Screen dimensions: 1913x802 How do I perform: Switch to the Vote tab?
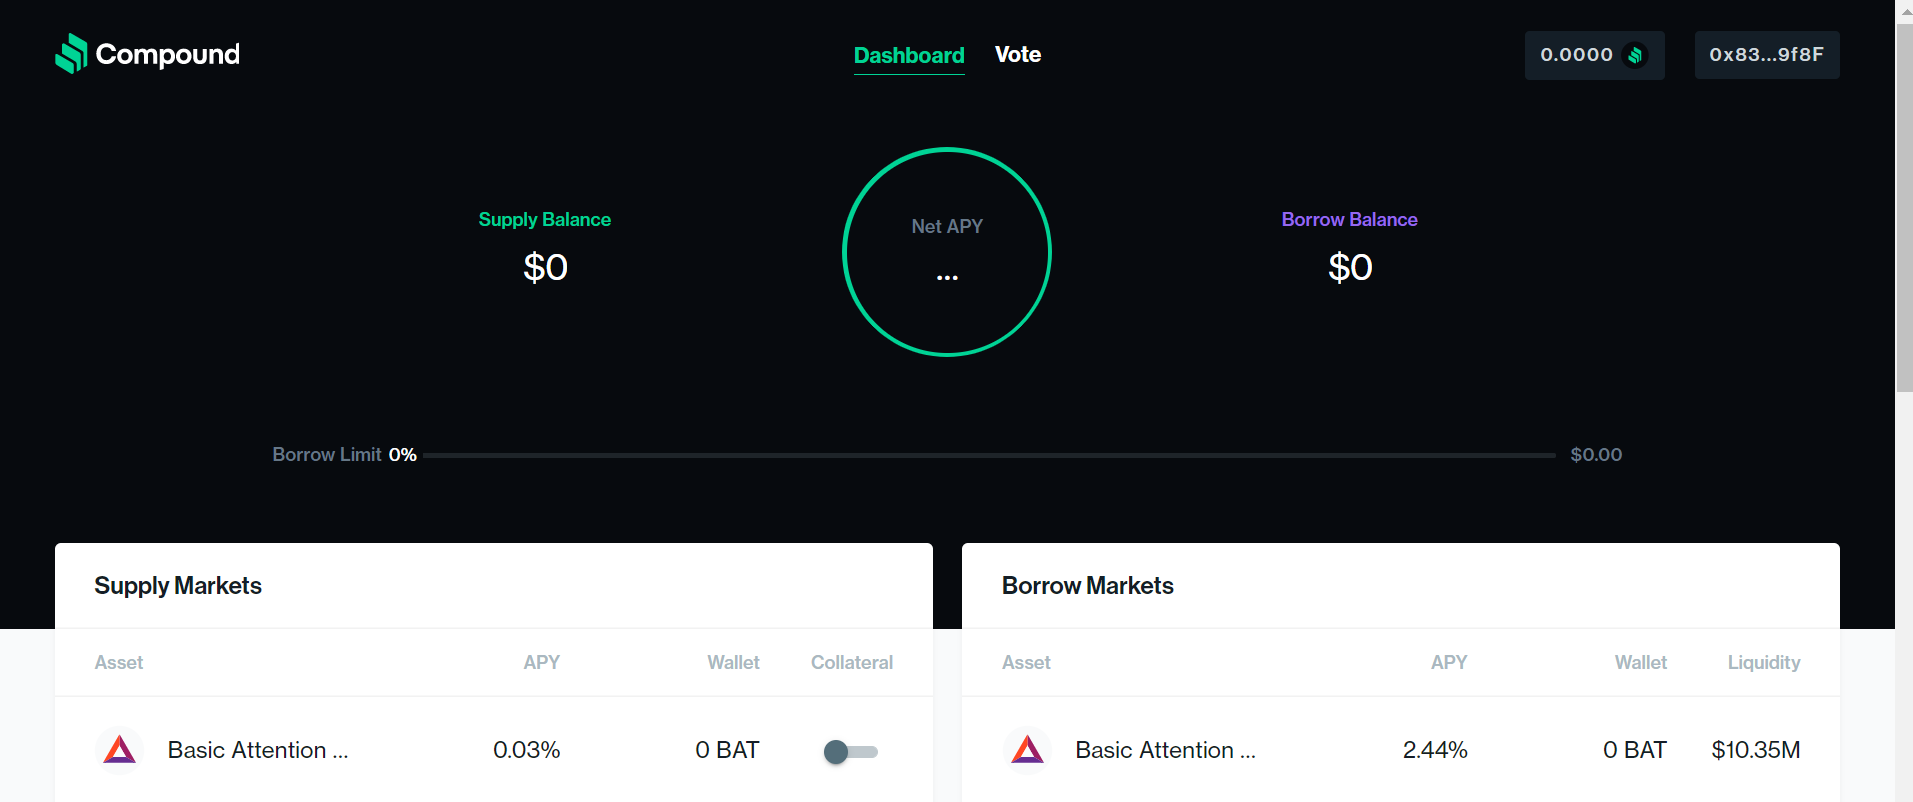pos(1018,55)
